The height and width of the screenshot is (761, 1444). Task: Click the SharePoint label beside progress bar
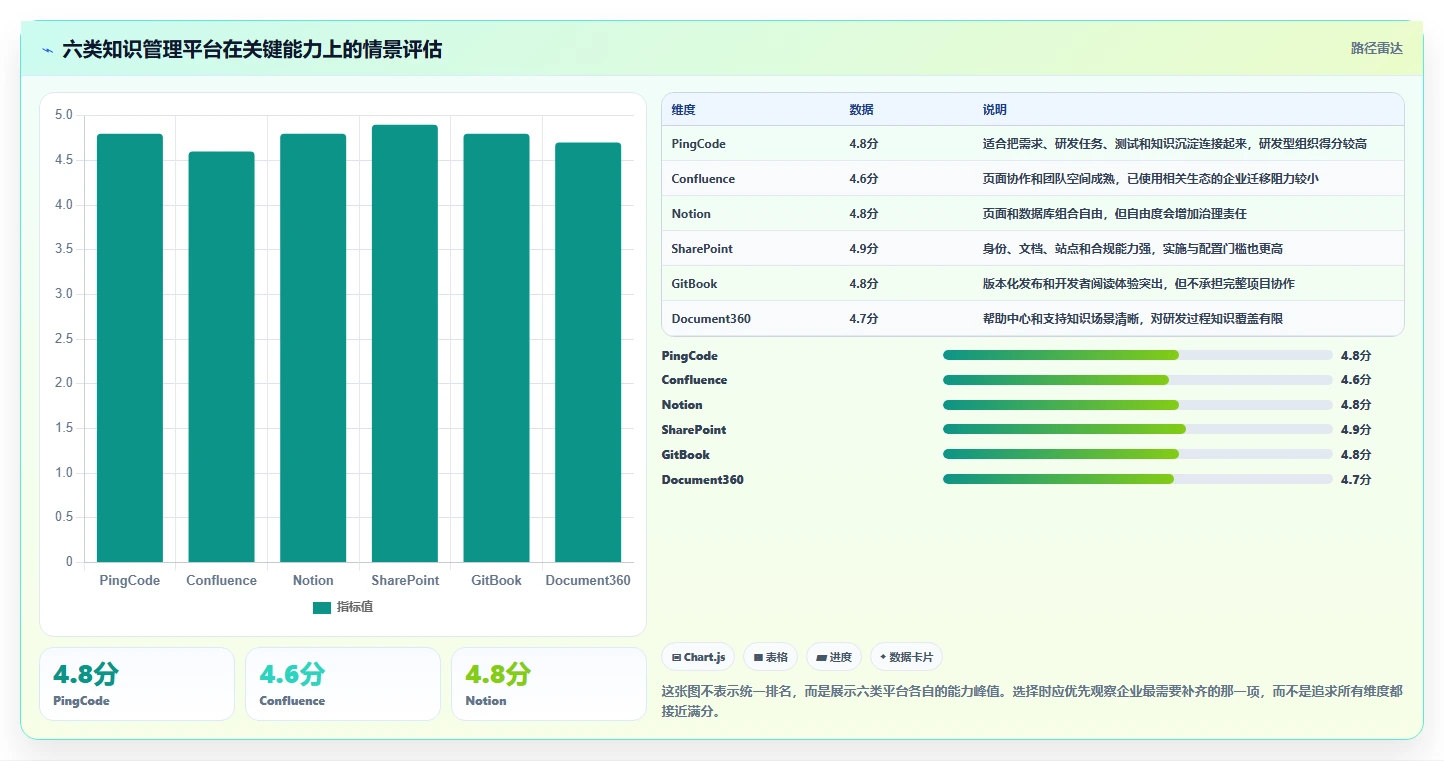click(694, 430)
